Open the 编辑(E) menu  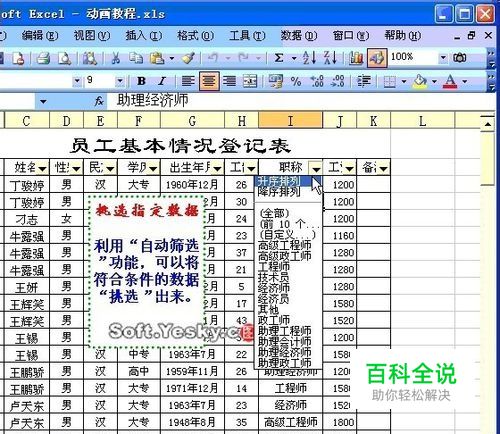pos(40,35)
